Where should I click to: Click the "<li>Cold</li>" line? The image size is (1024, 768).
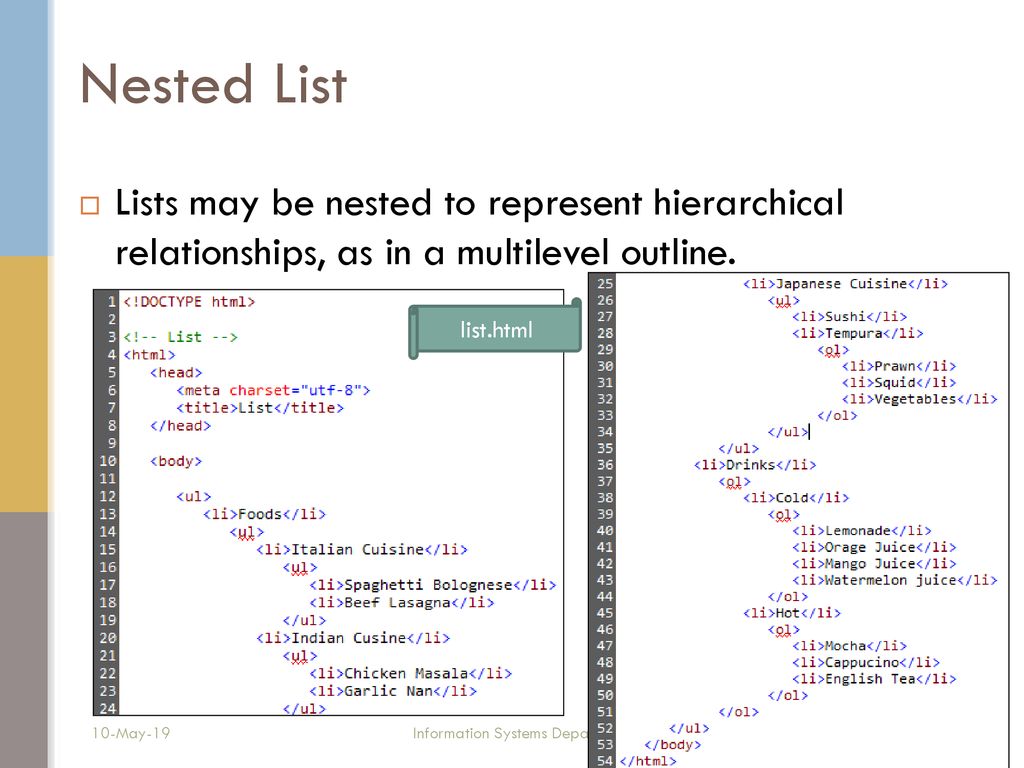[796, 498]
